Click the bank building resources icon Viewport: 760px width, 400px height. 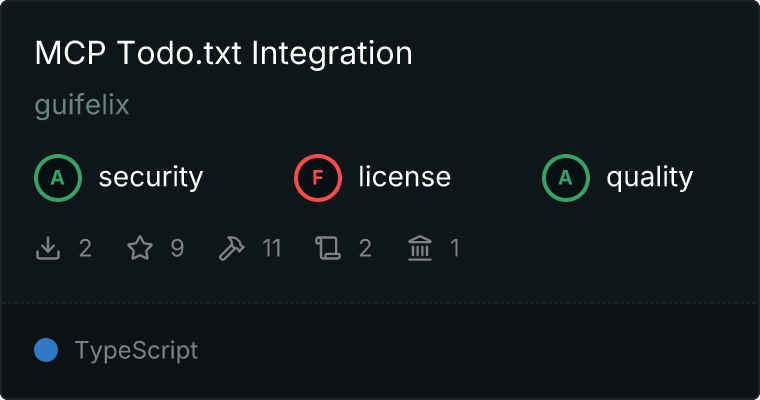coord(420,248)
